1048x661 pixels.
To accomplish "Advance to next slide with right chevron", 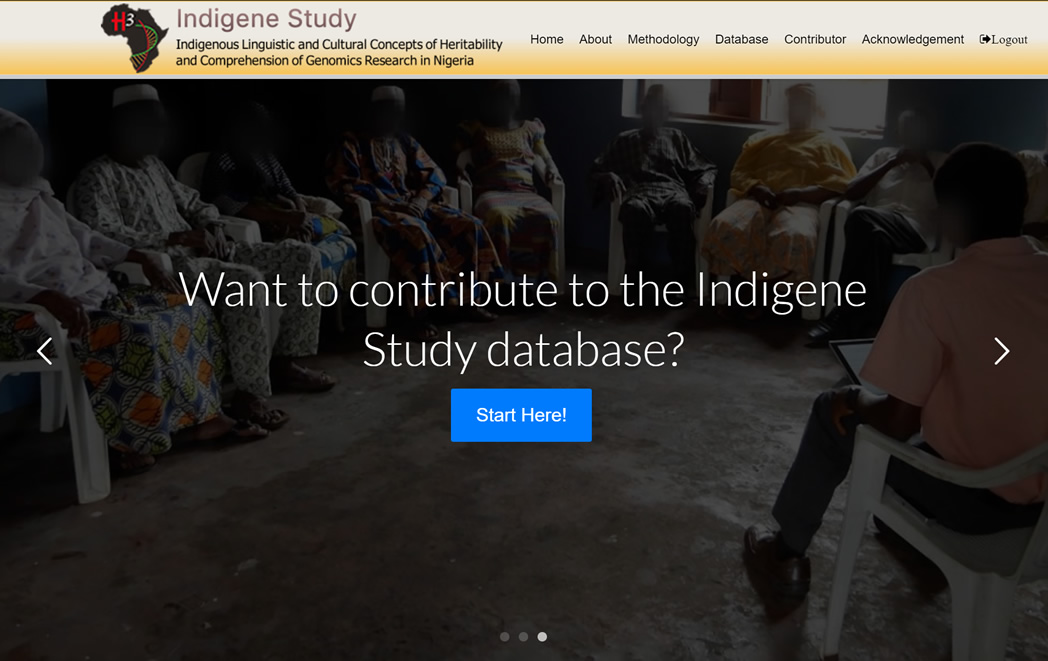I will [1001, 351].
